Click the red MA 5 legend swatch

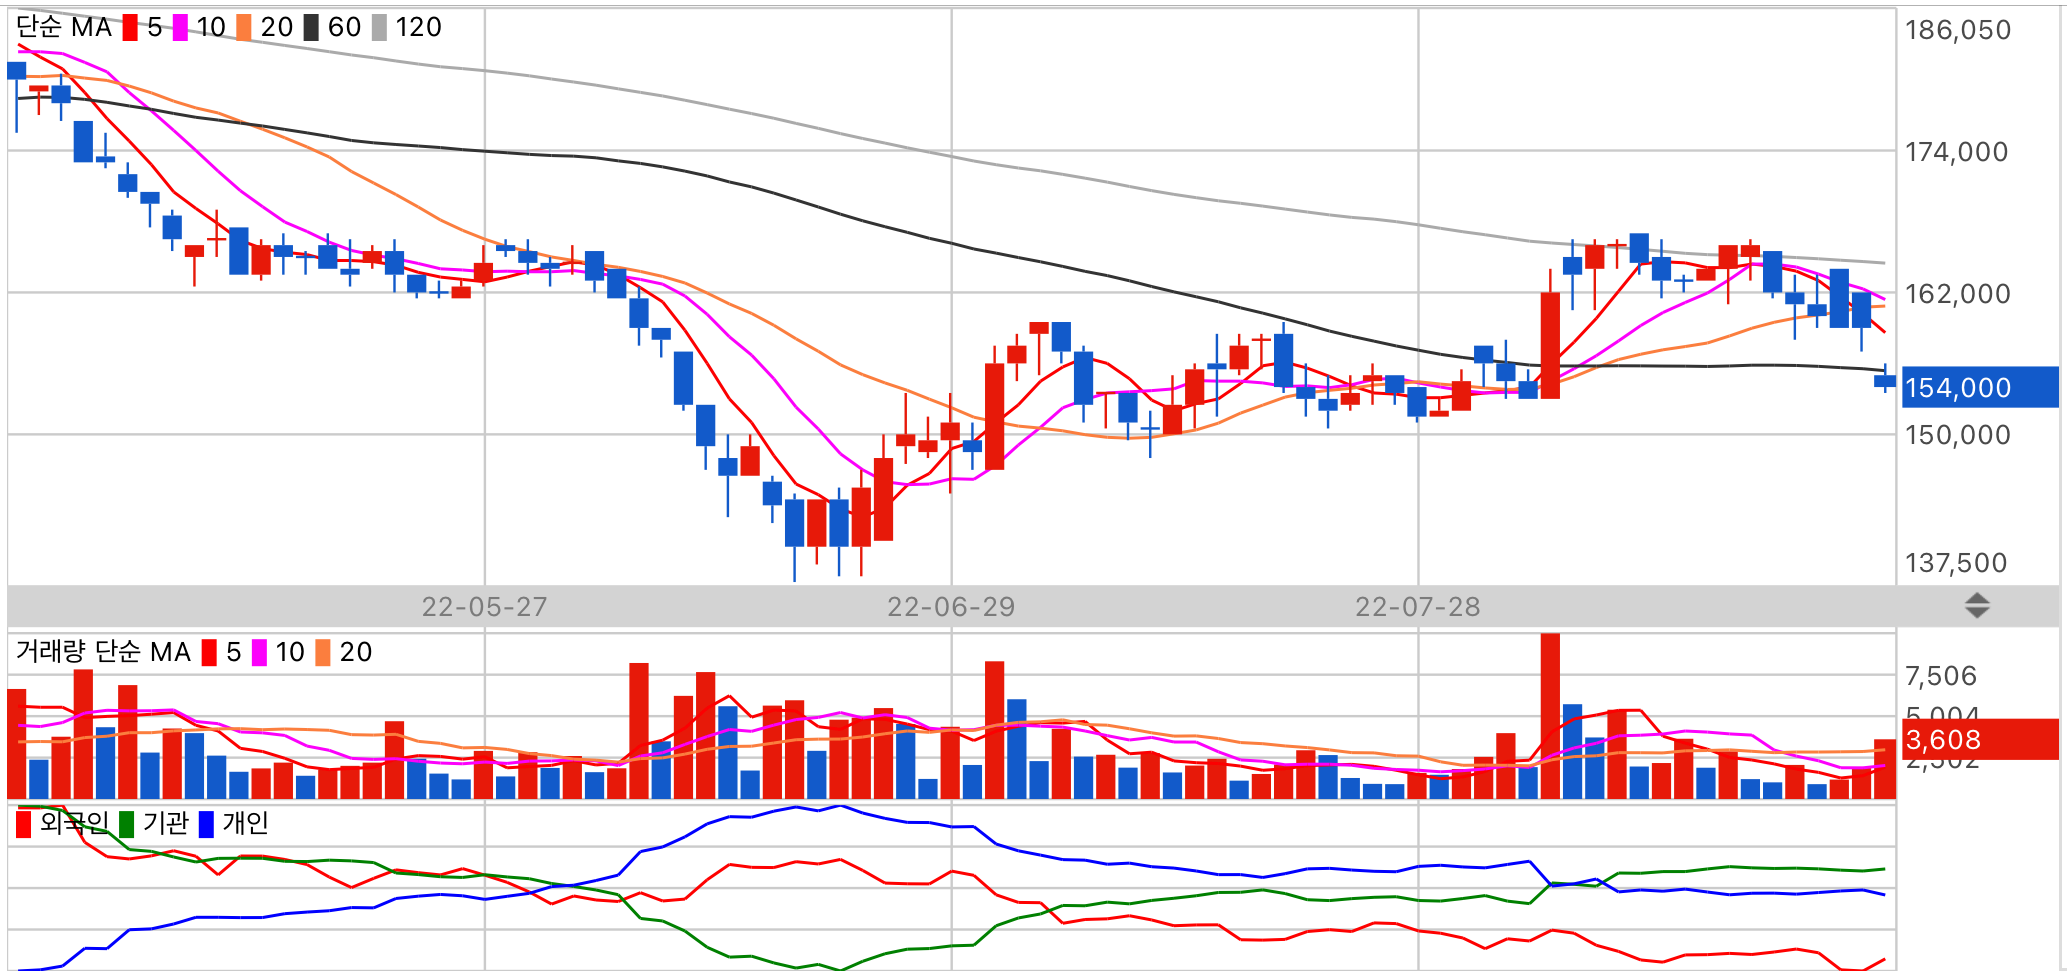point(130,27)
